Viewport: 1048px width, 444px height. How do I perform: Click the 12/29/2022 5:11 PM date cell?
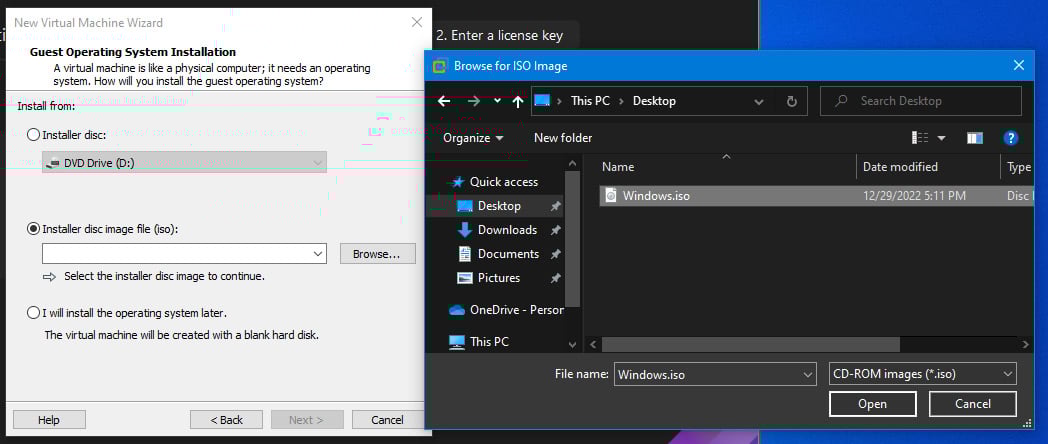[914, 196]
